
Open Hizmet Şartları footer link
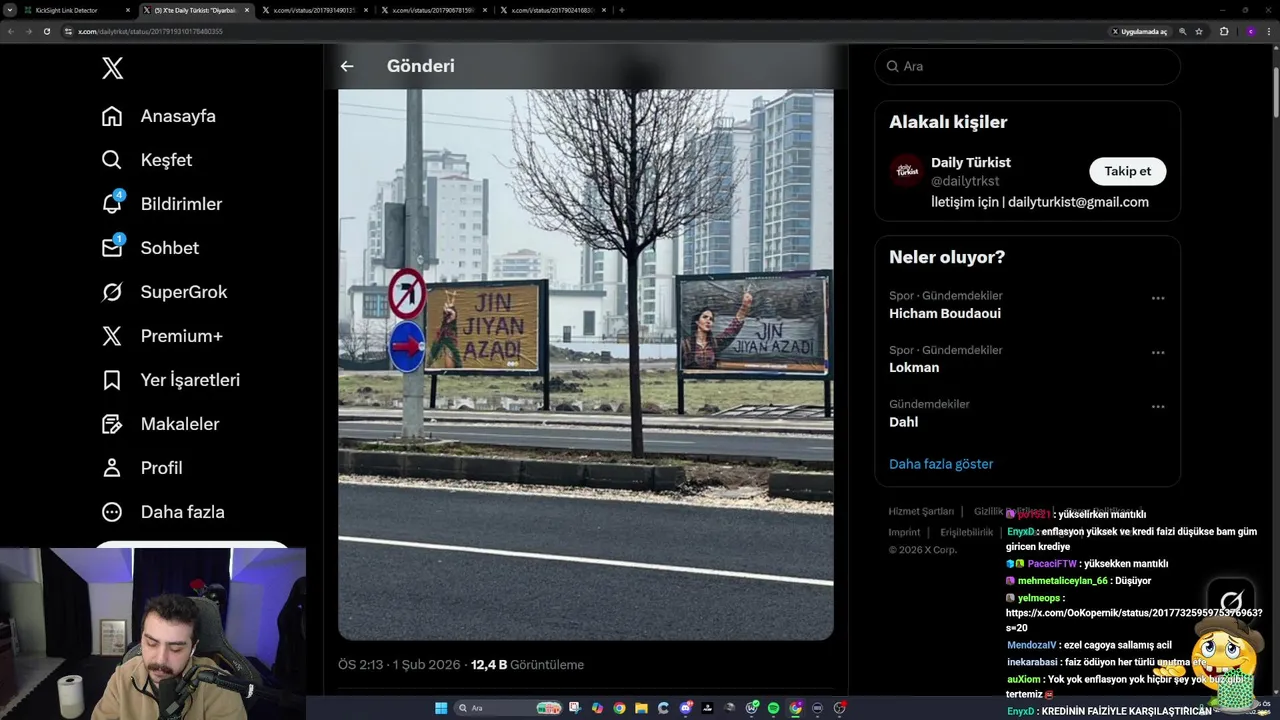click(921, 511)
